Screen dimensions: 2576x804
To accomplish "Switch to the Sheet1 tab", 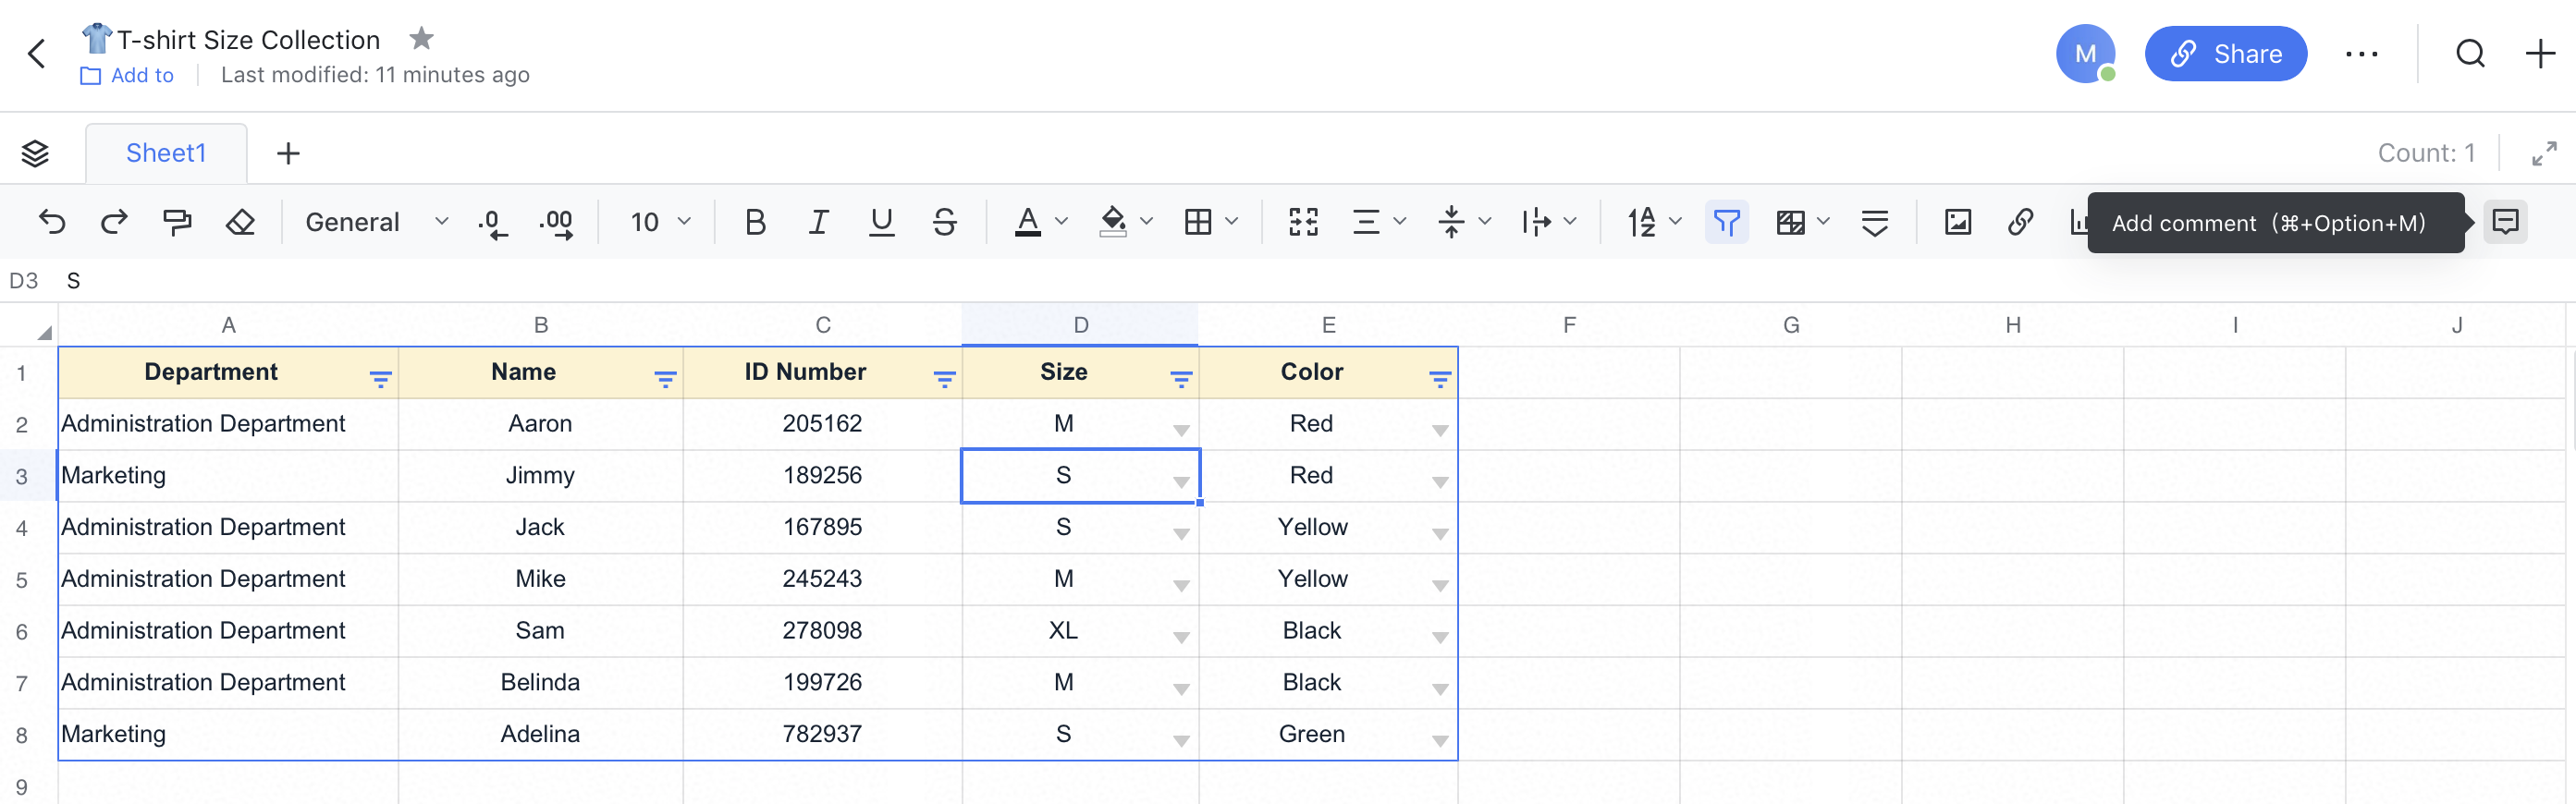I will 166,153.
